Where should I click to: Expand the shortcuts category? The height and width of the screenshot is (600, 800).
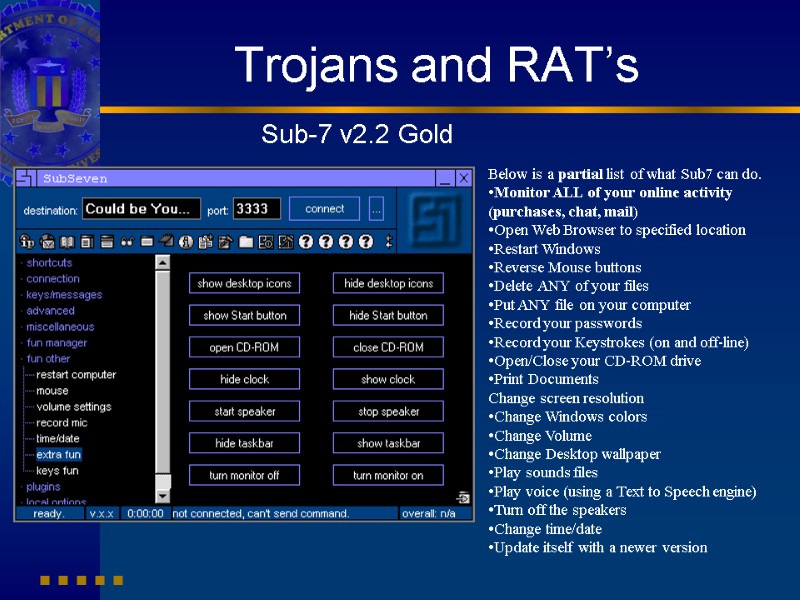(49, 263)
